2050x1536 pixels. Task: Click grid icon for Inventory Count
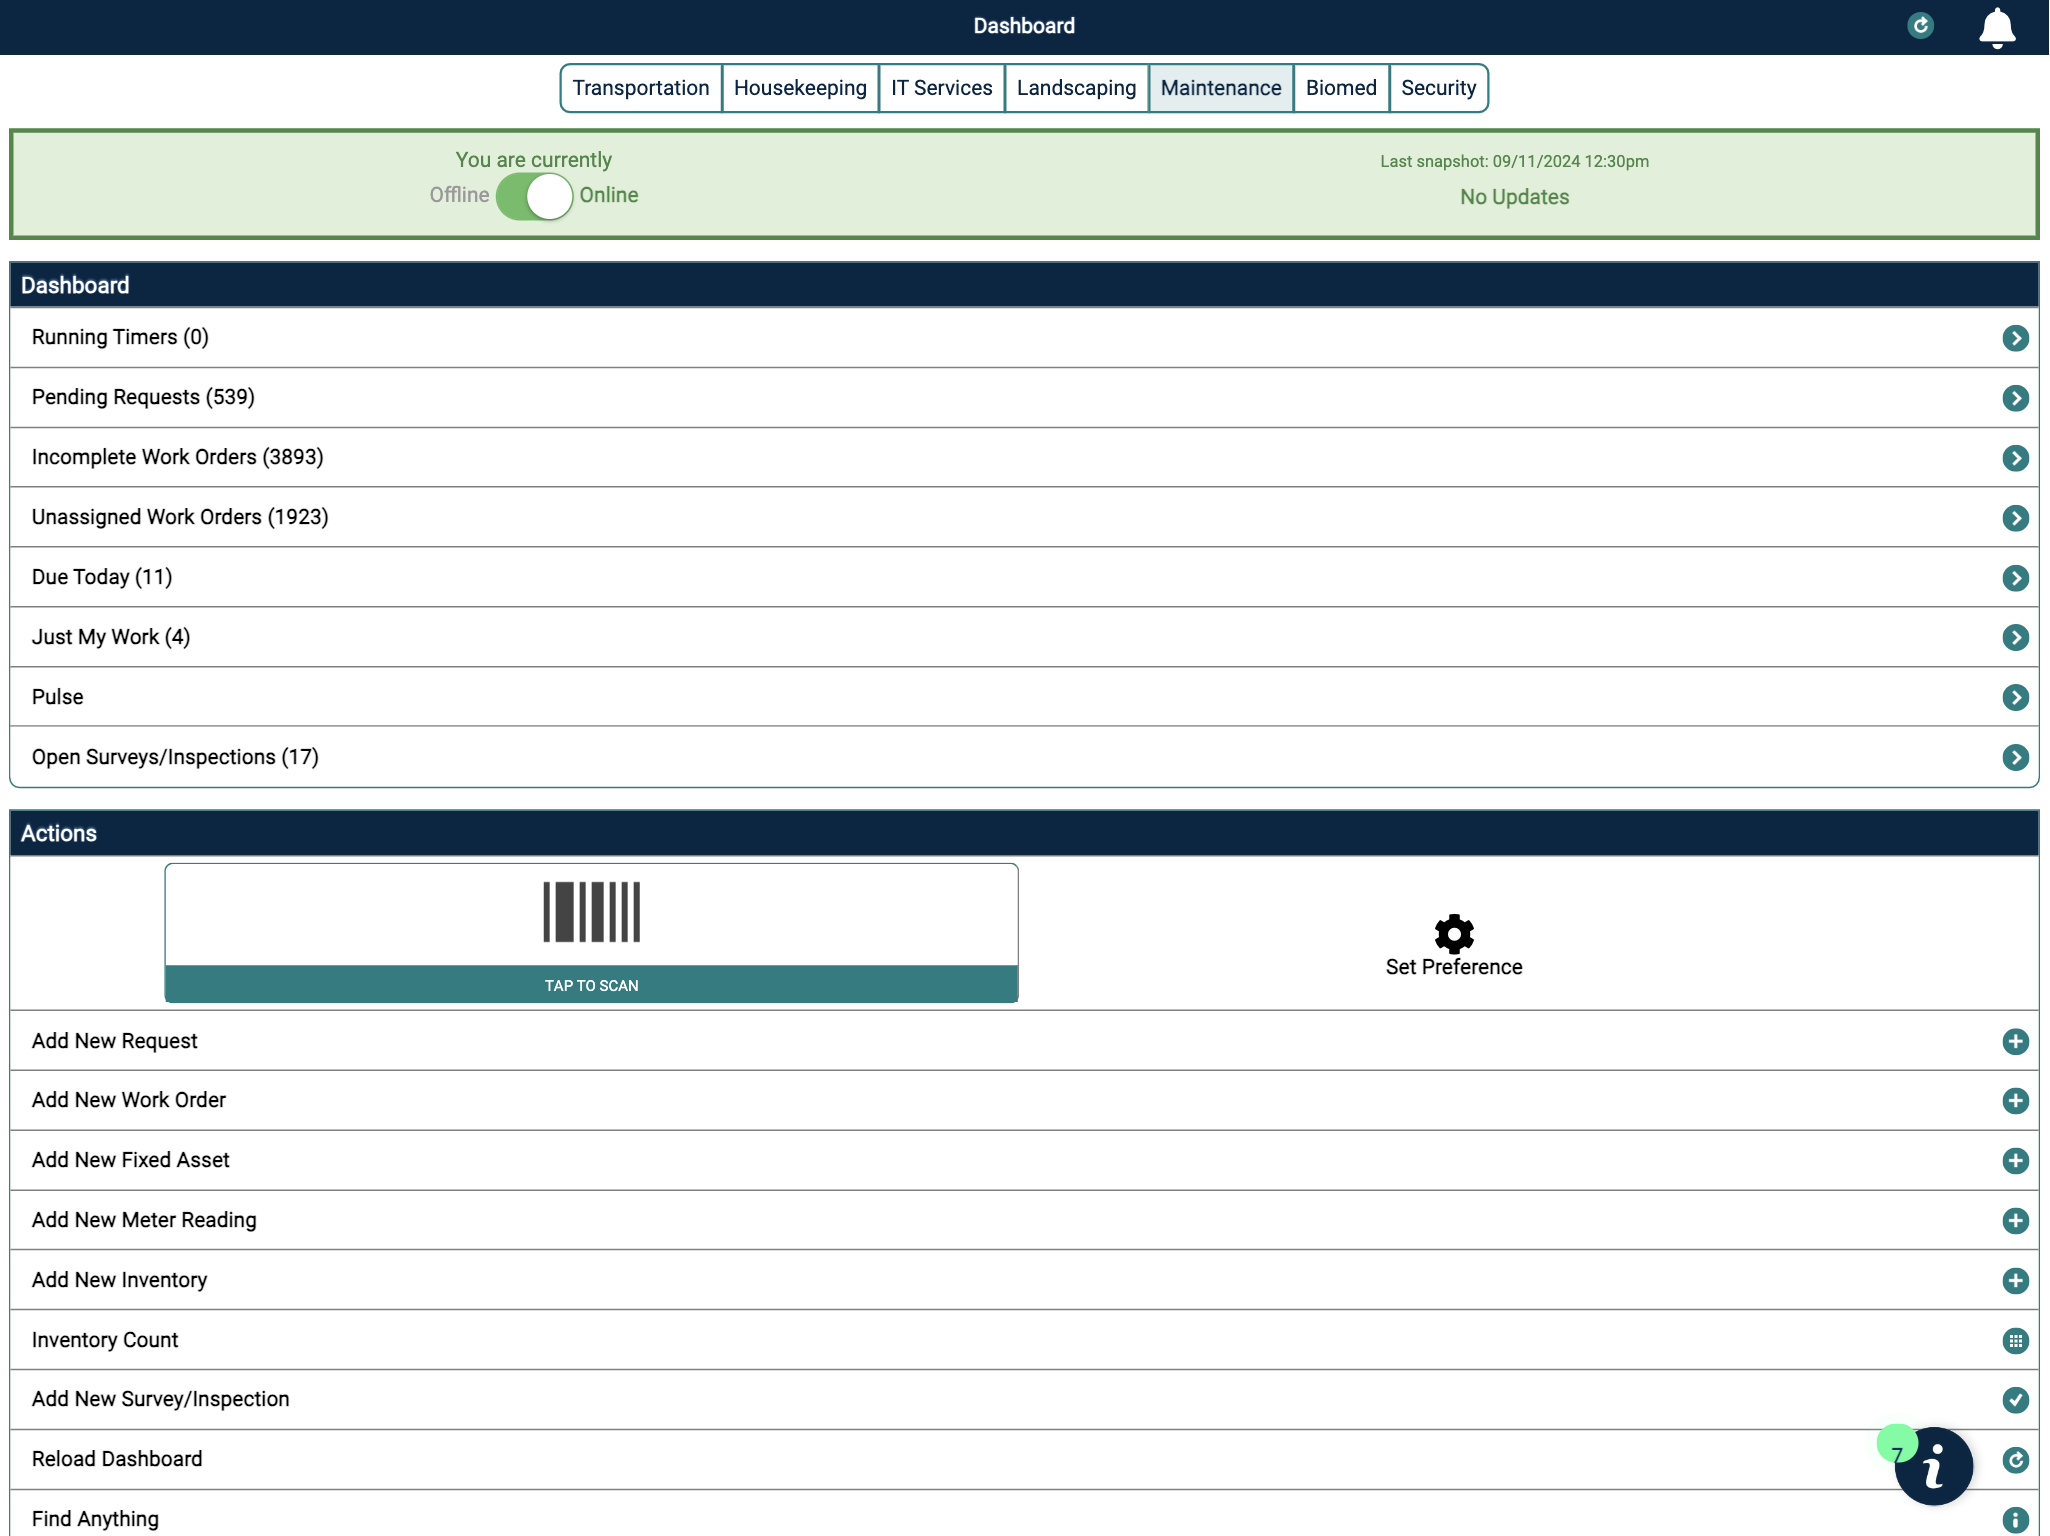pyautogui.click(x=2015, y=1340)
